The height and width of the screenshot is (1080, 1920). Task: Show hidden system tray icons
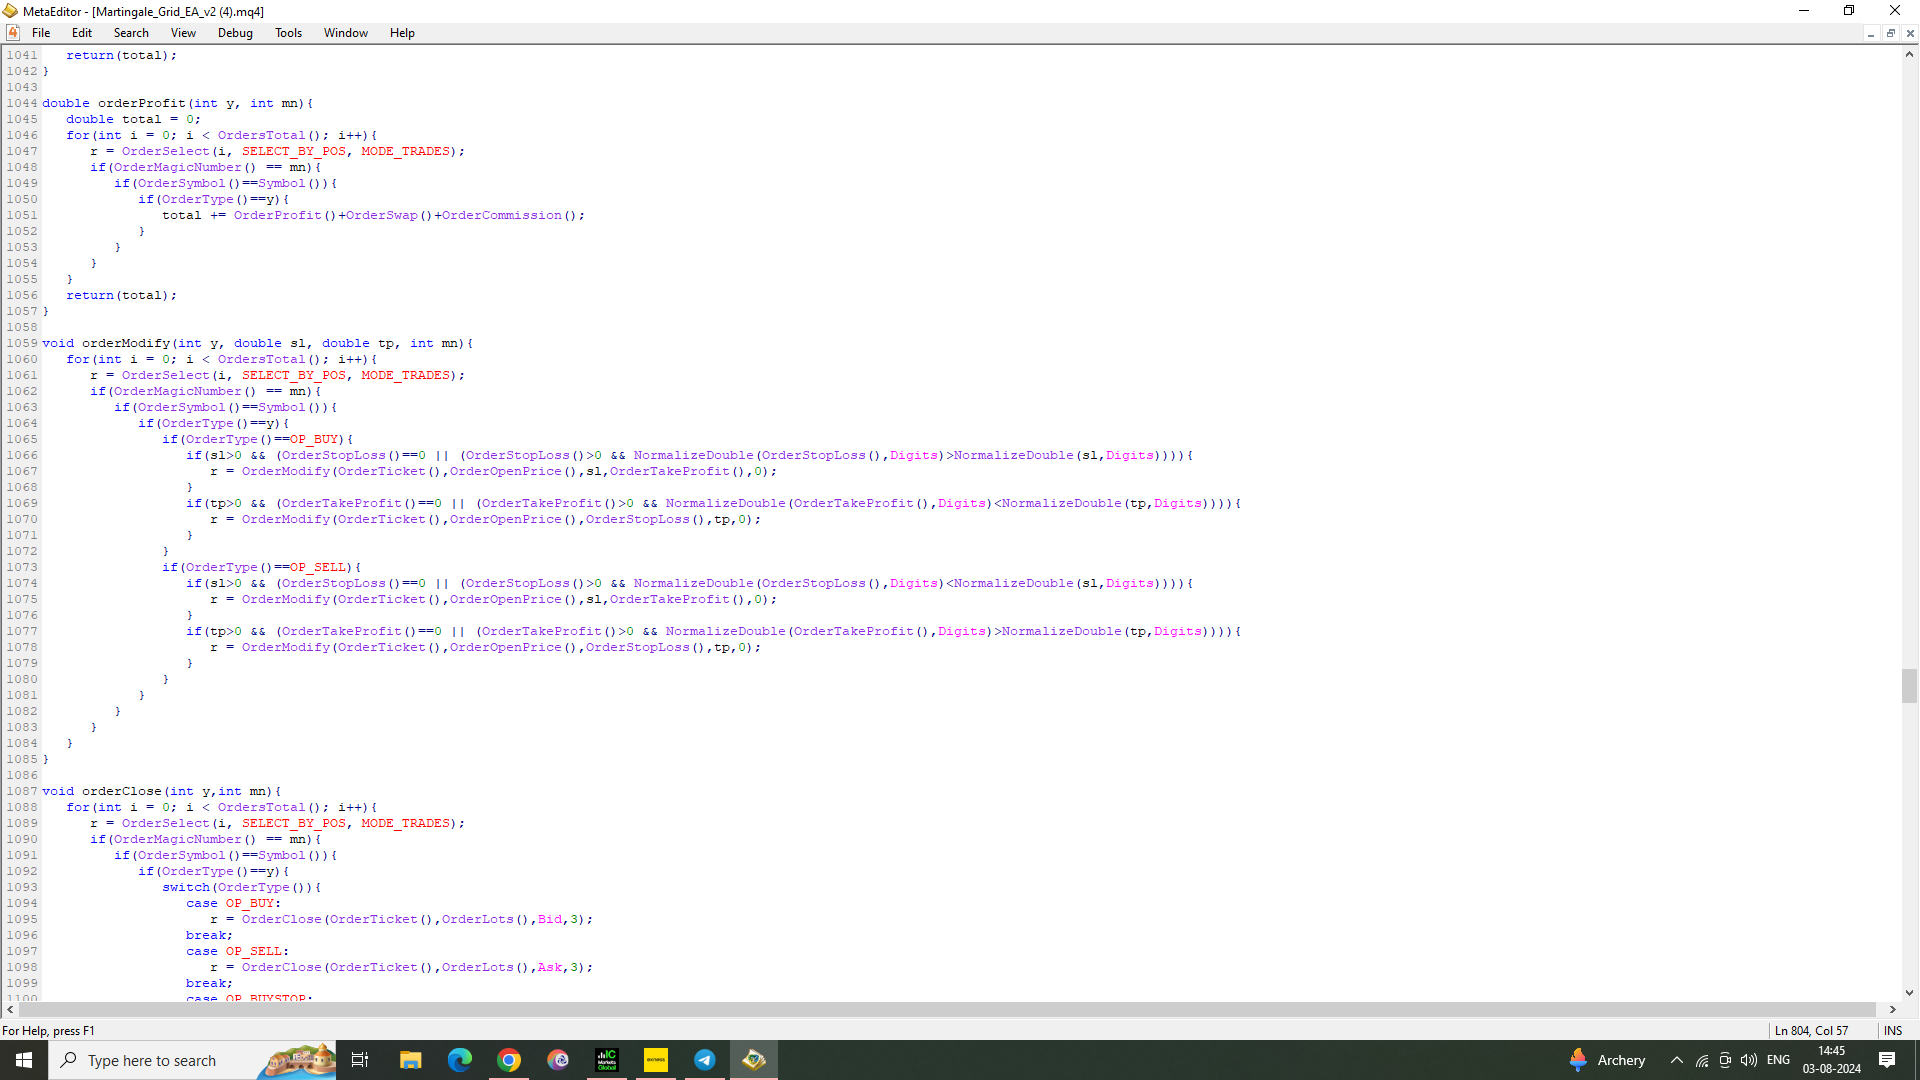point(1677,1060)
